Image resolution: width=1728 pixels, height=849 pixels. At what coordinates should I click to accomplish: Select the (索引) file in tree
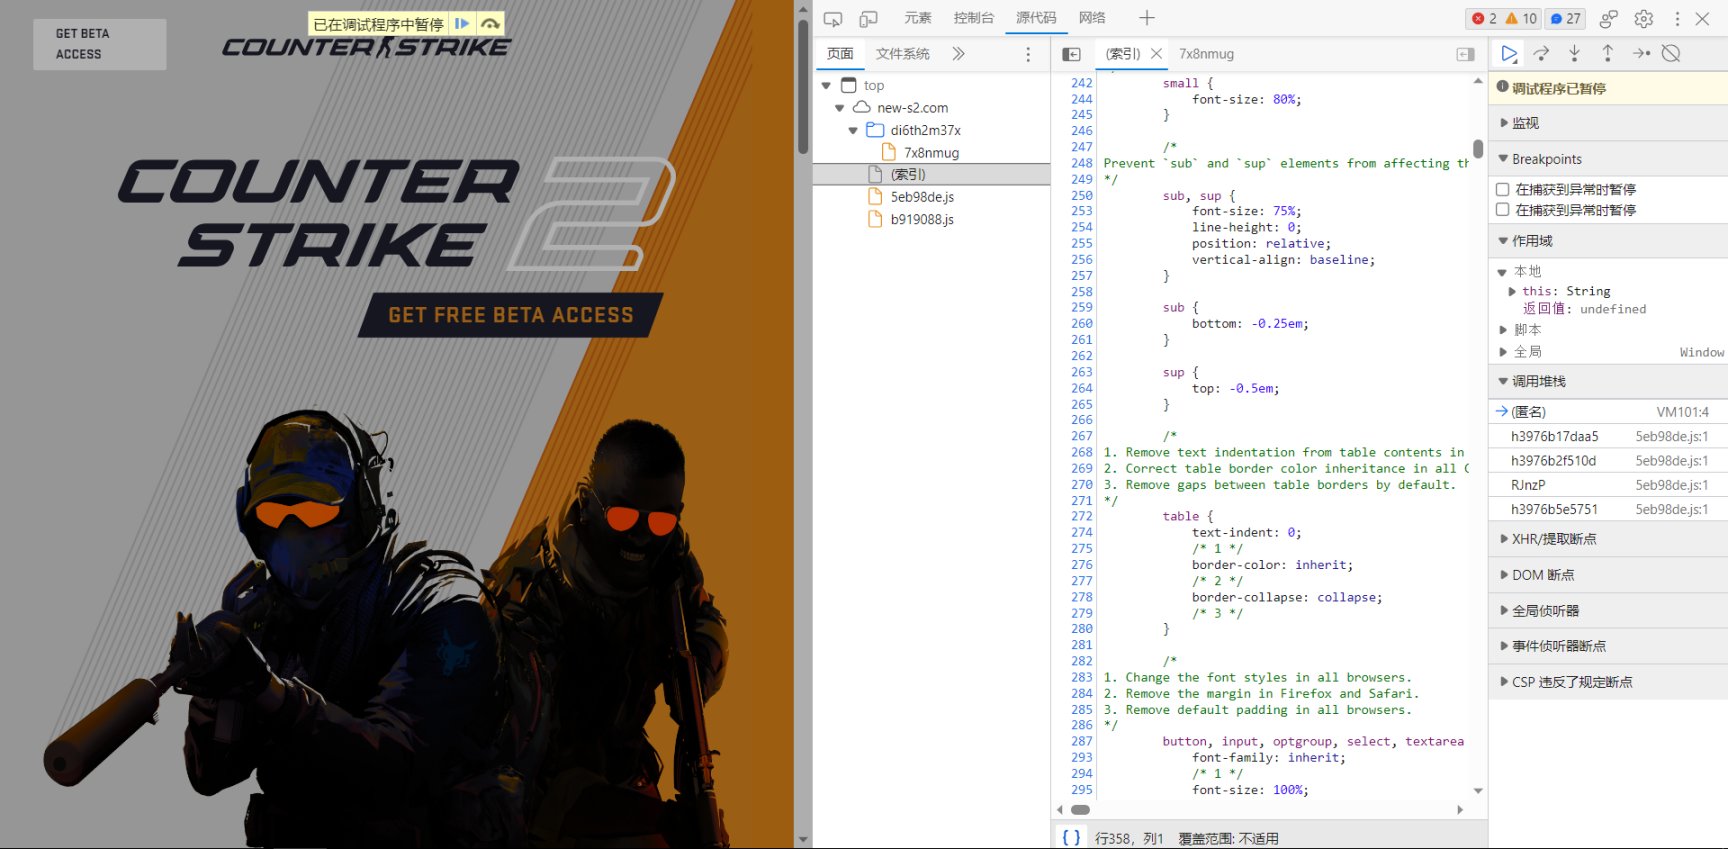click(x=931, y=175)
